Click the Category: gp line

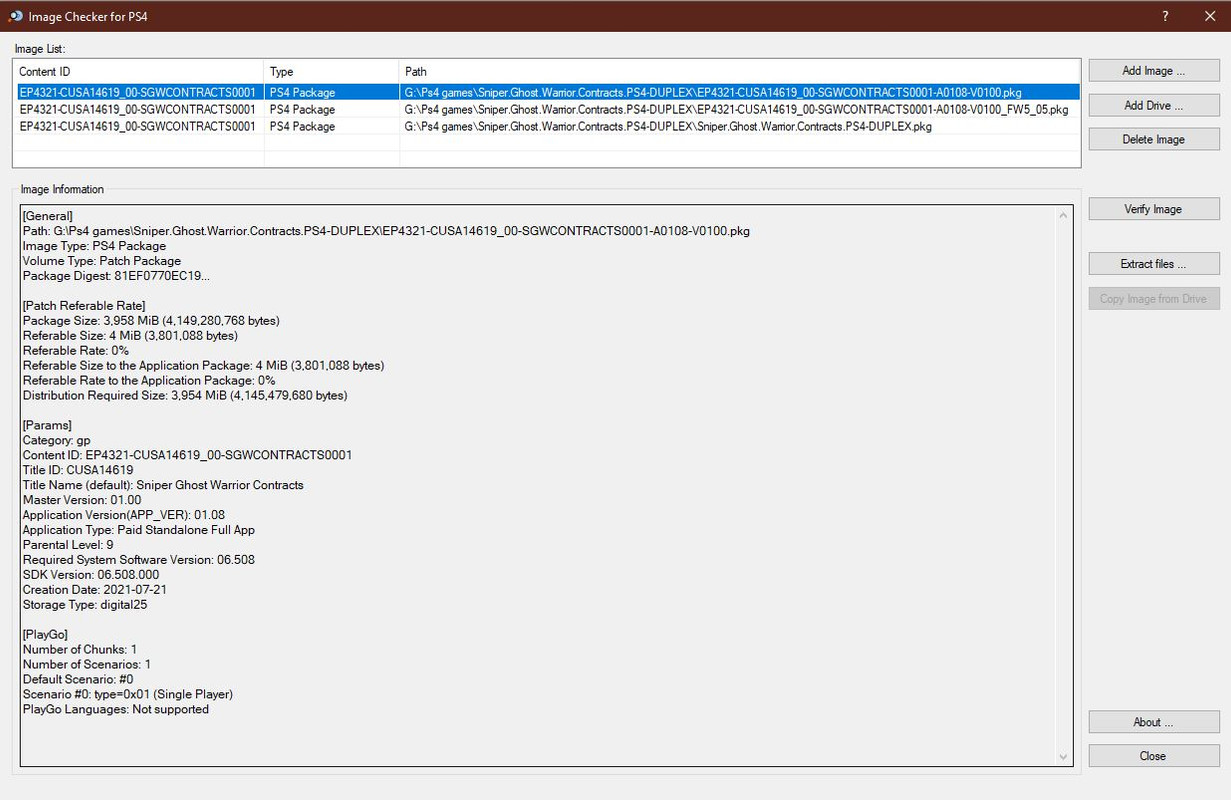click(x=56, y=440)
